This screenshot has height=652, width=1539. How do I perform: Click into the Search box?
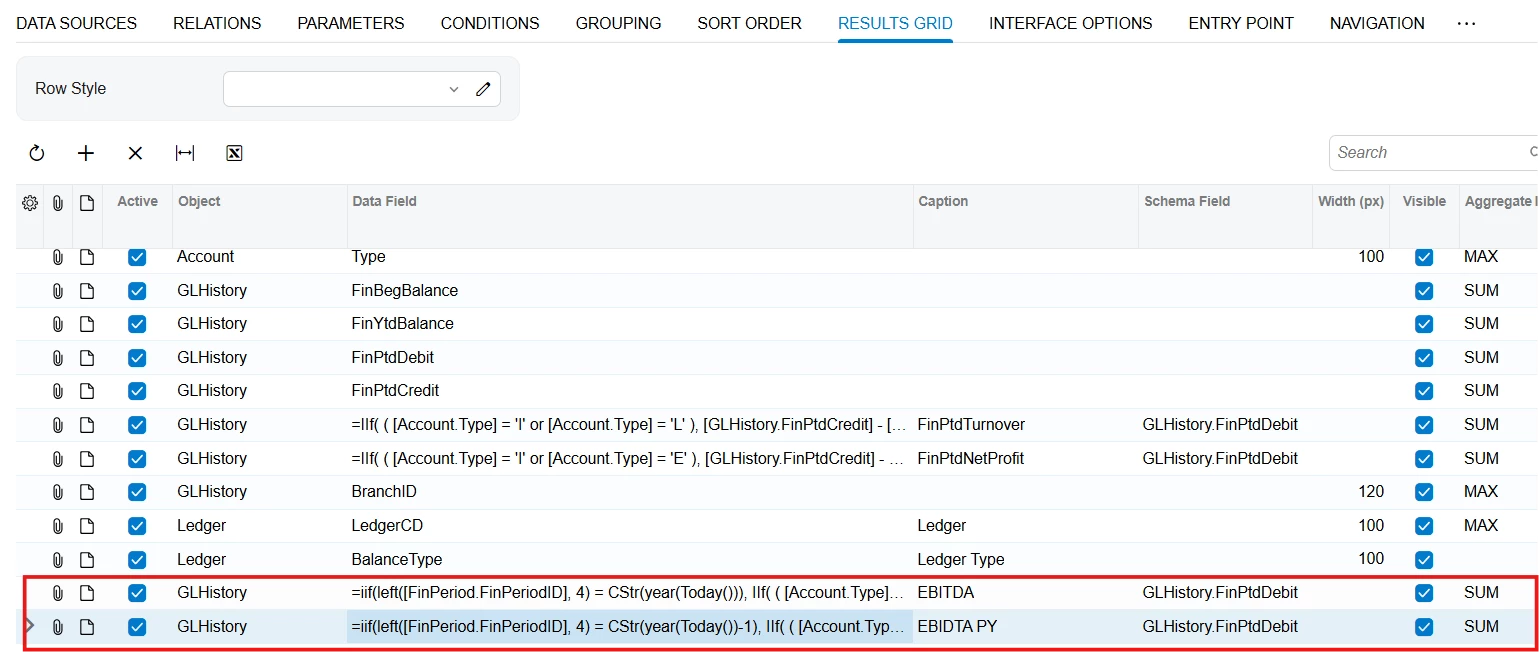(x=1430, y=153)
